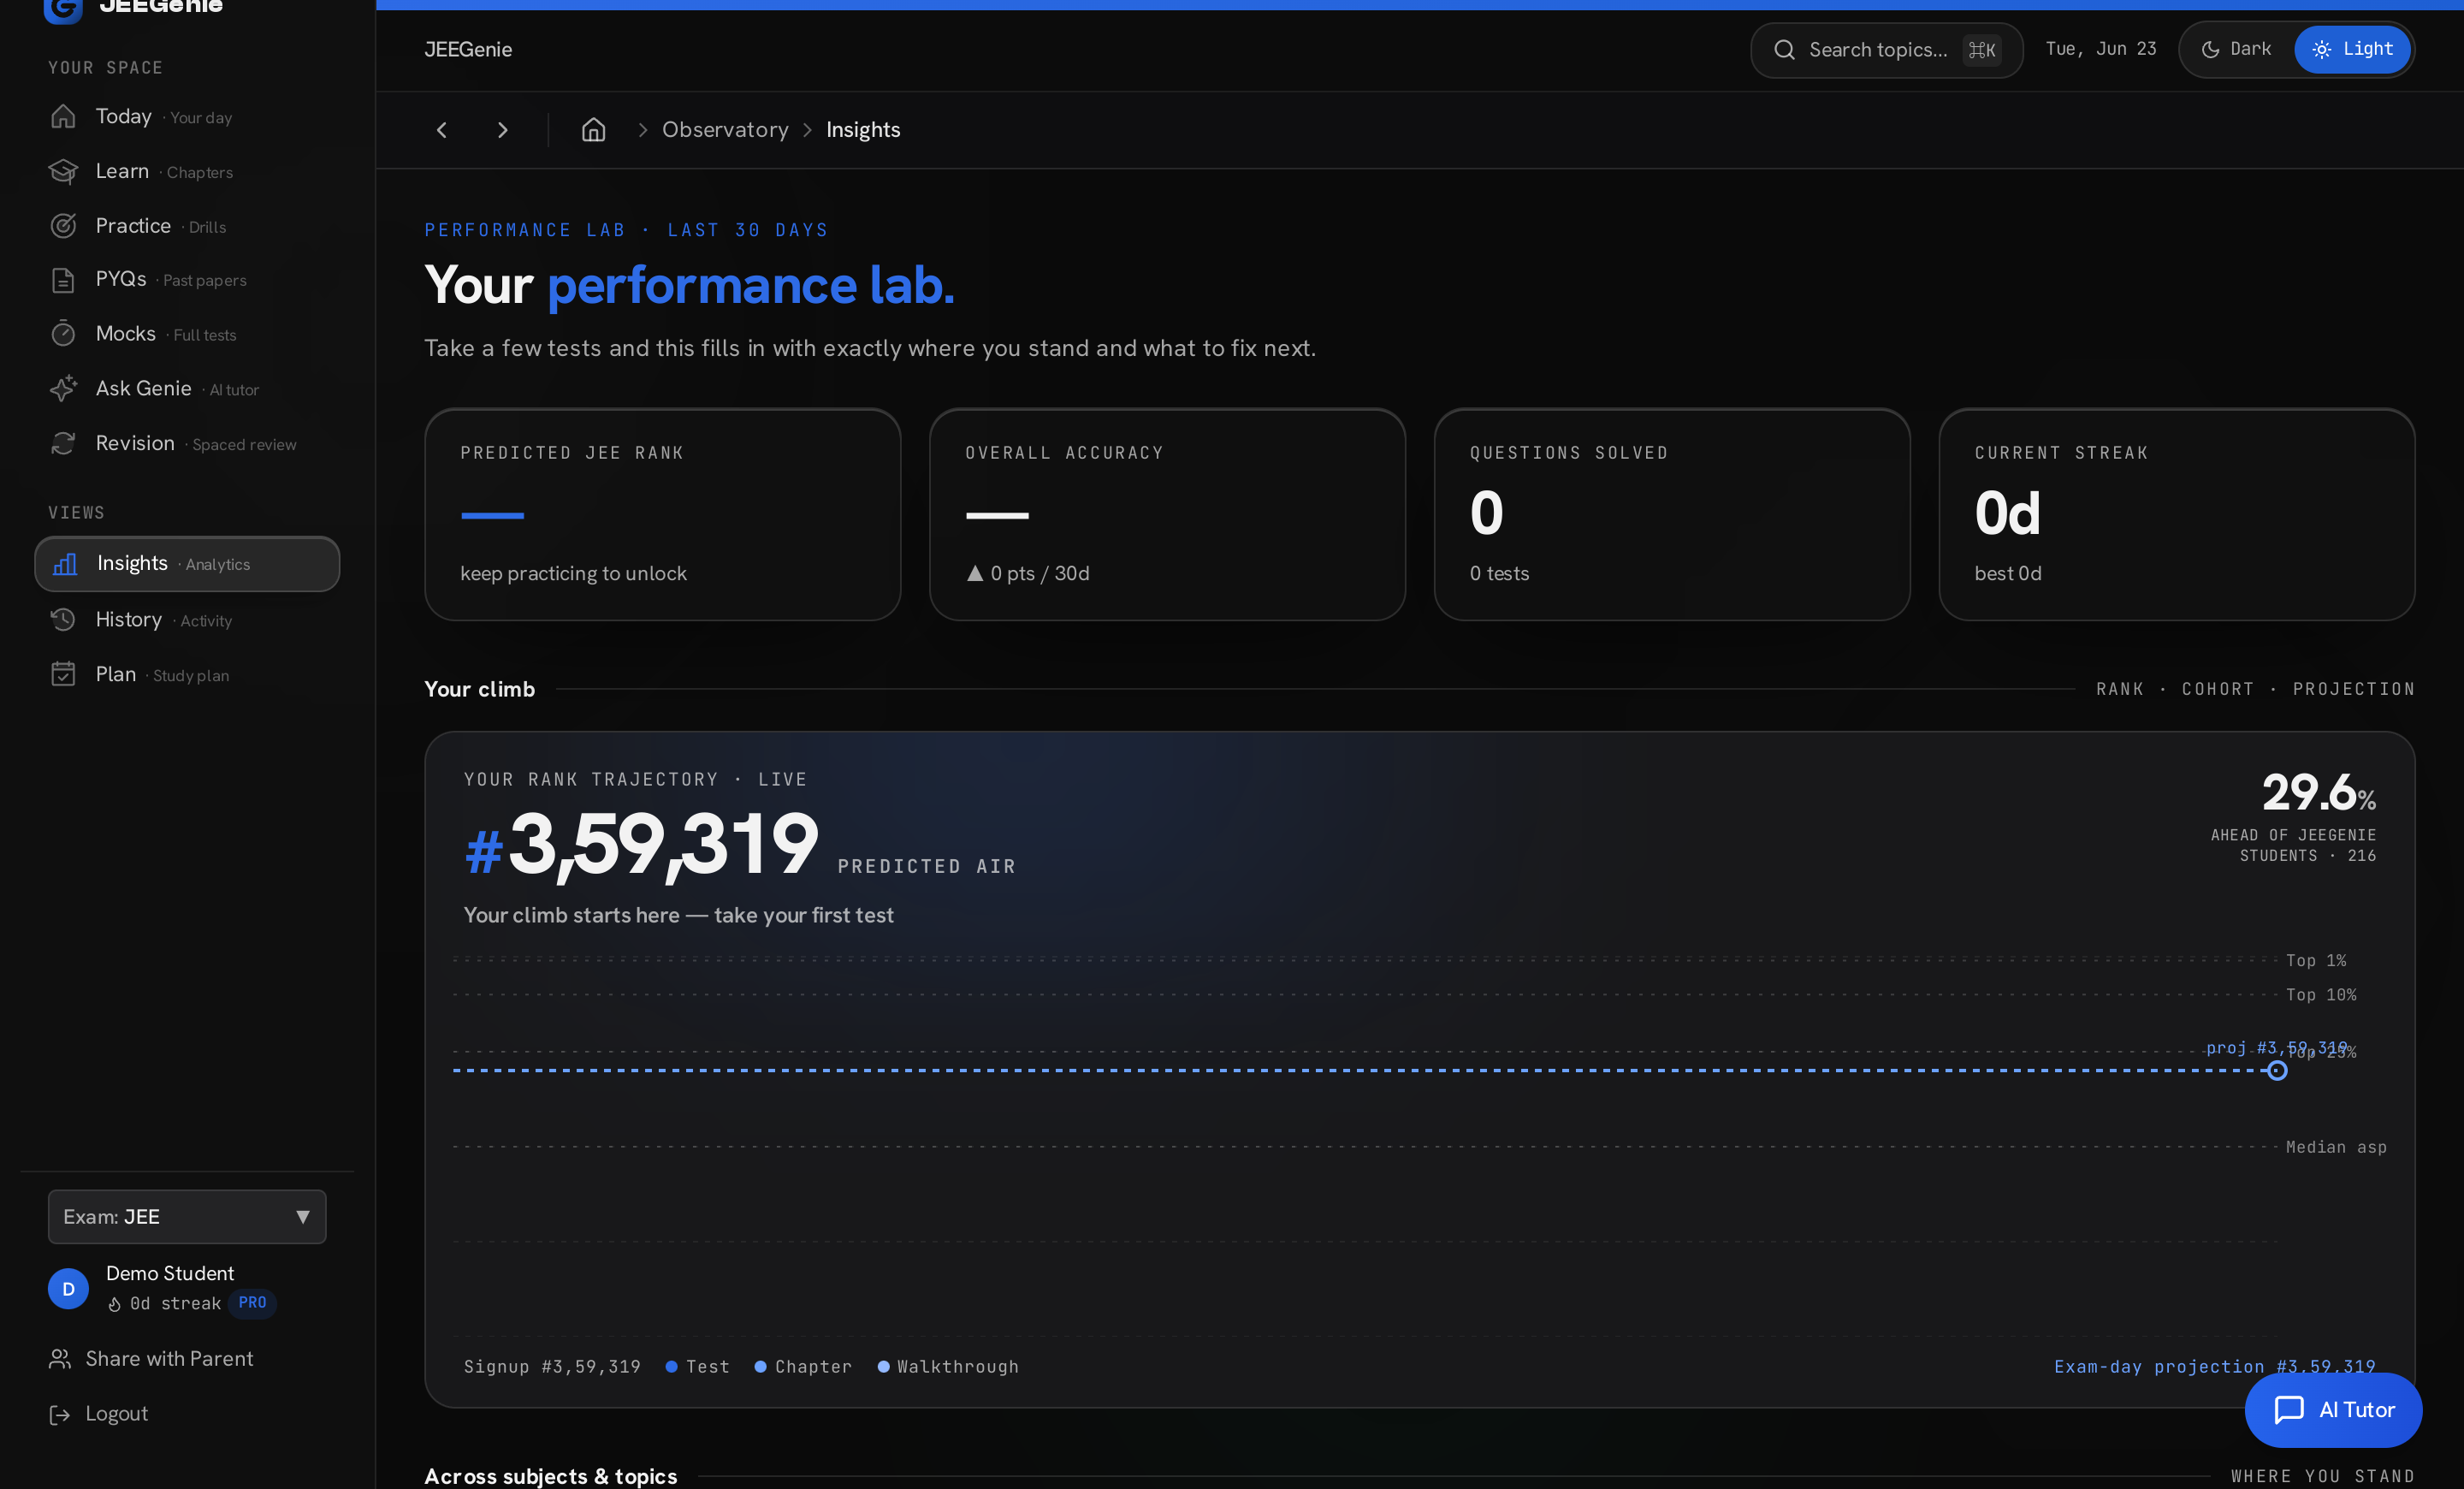Open the Plan study plan view

(187, 675)
